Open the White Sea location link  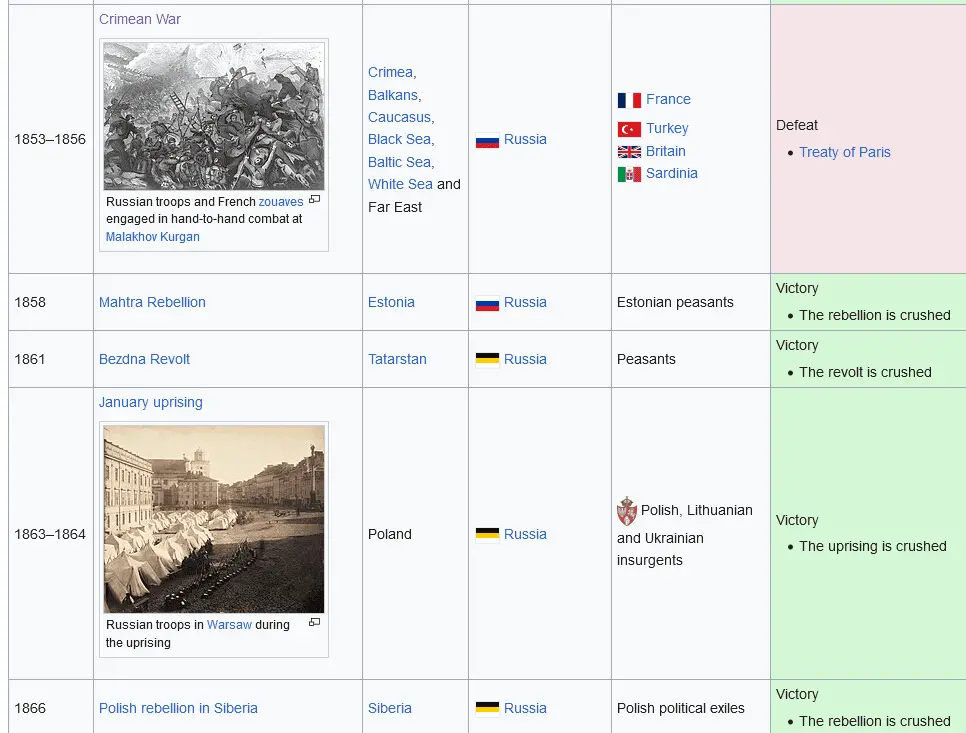coord(400,184)
